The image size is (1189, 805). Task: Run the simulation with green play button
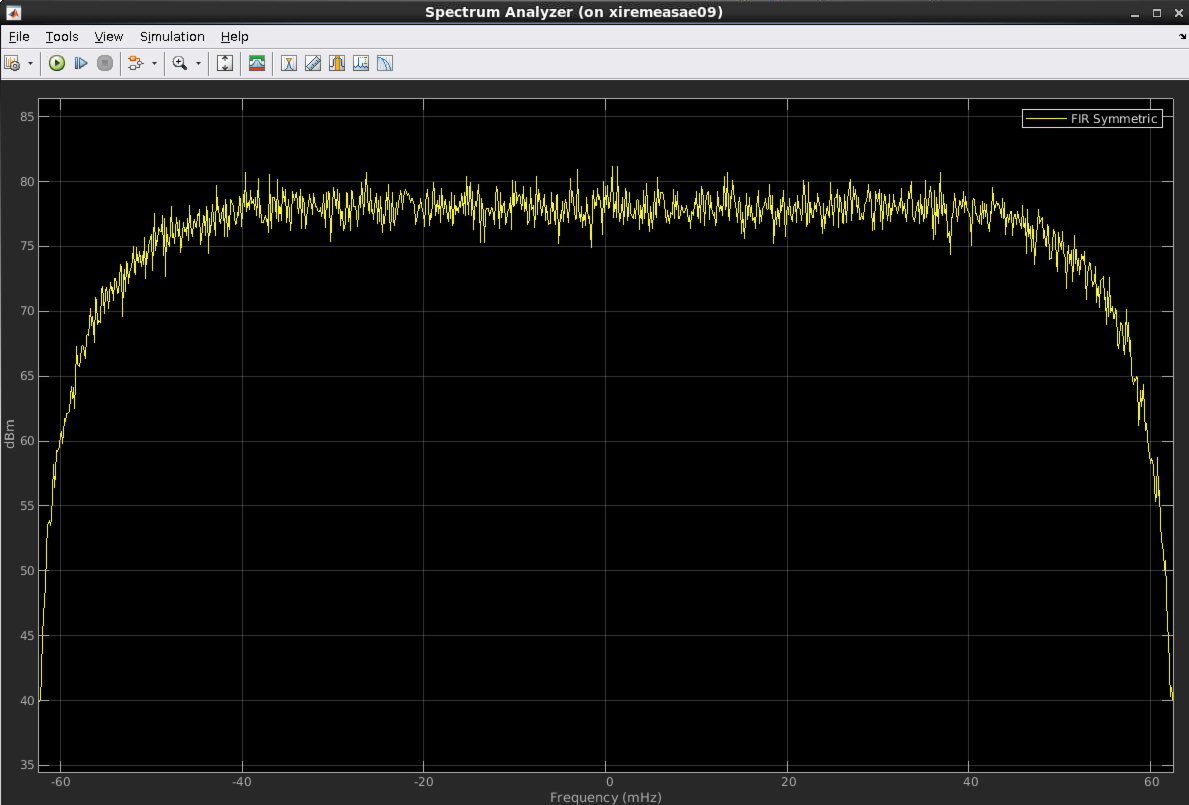point(57,63)
